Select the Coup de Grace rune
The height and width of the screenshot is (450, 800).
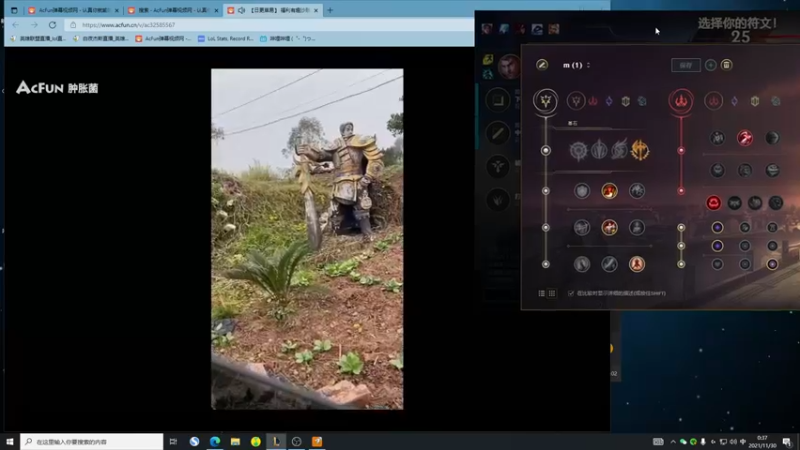[582, 264]
